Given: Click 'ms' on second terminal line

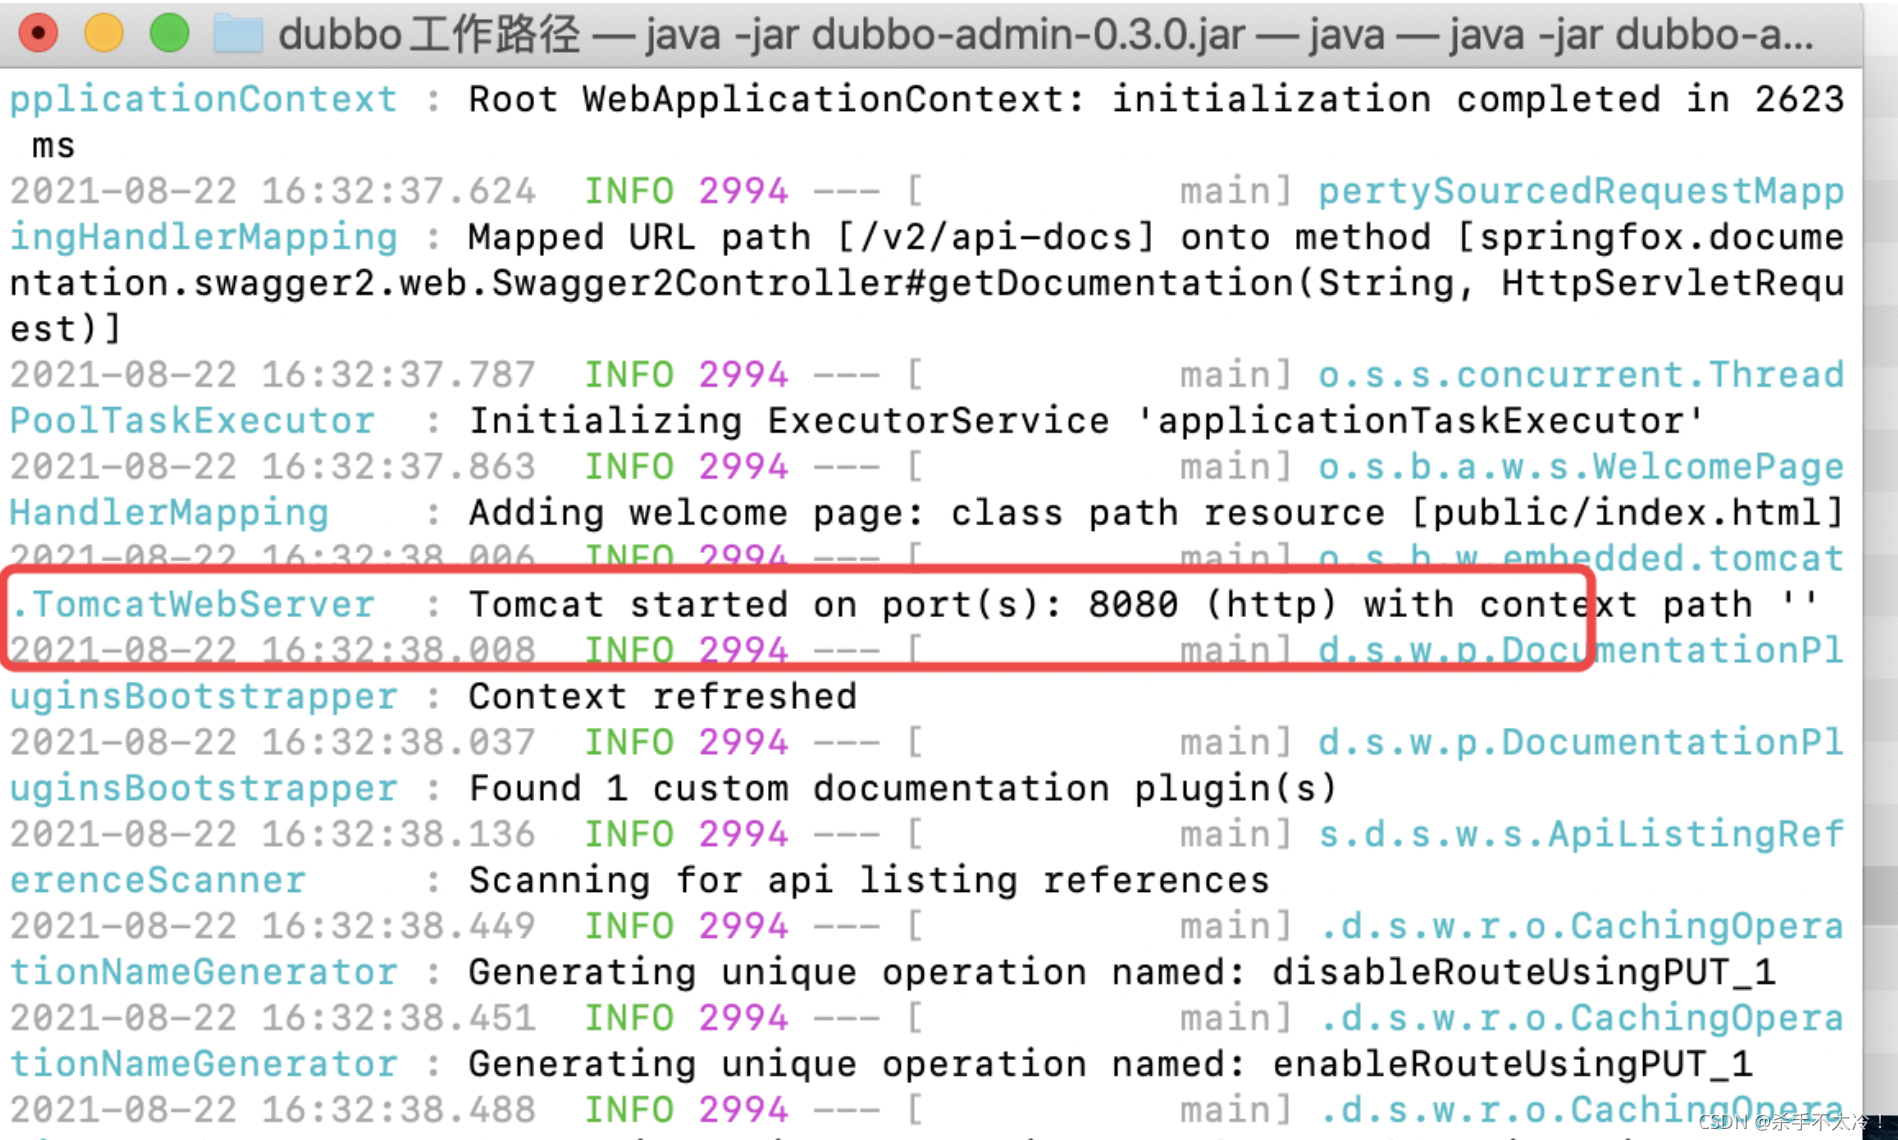Looking at the screenshot, I should (54, 146).
